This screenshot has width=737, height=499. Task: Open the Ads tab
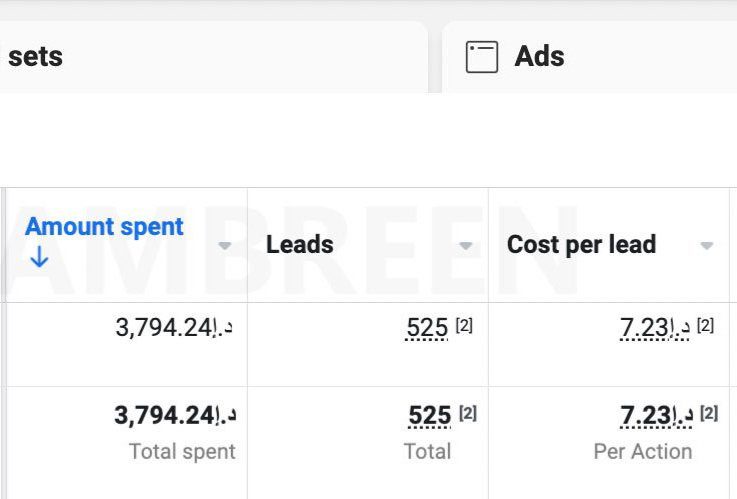click(539, 57)
